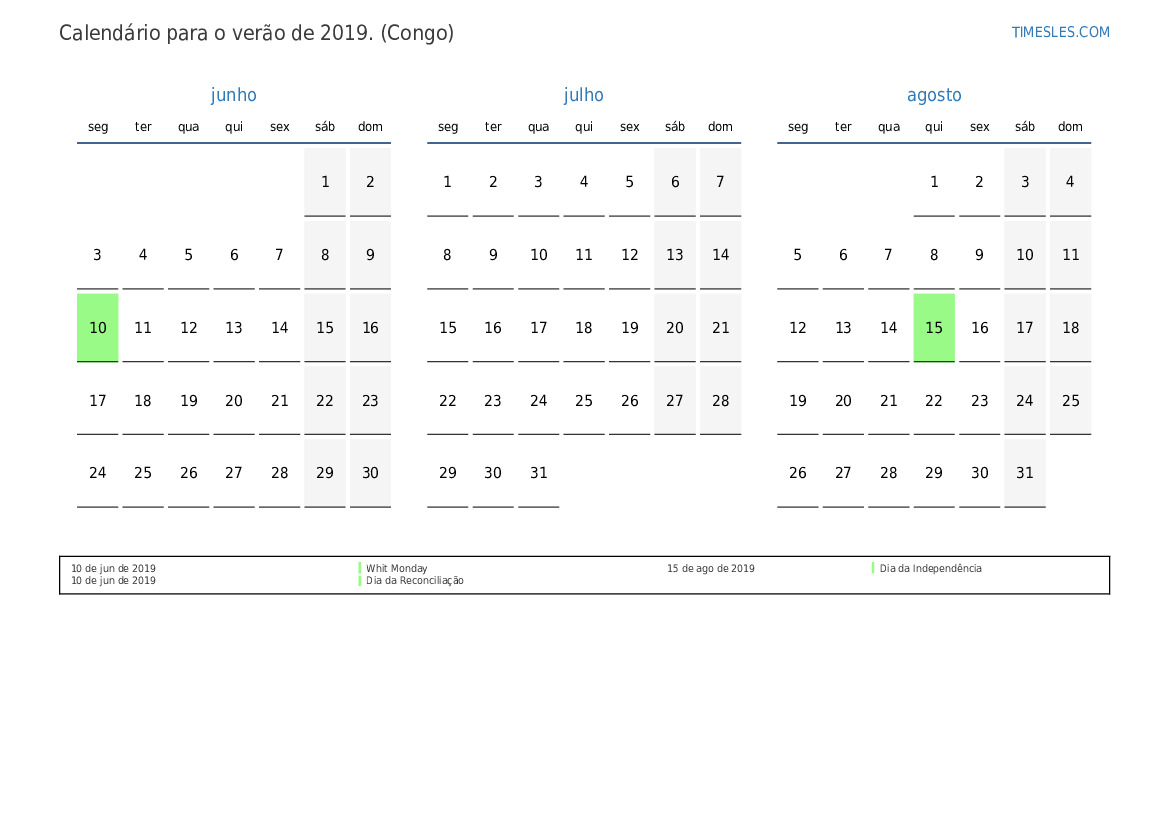Select August 1 in the agosto grid

pyautogui.click(x=934, y=182)
